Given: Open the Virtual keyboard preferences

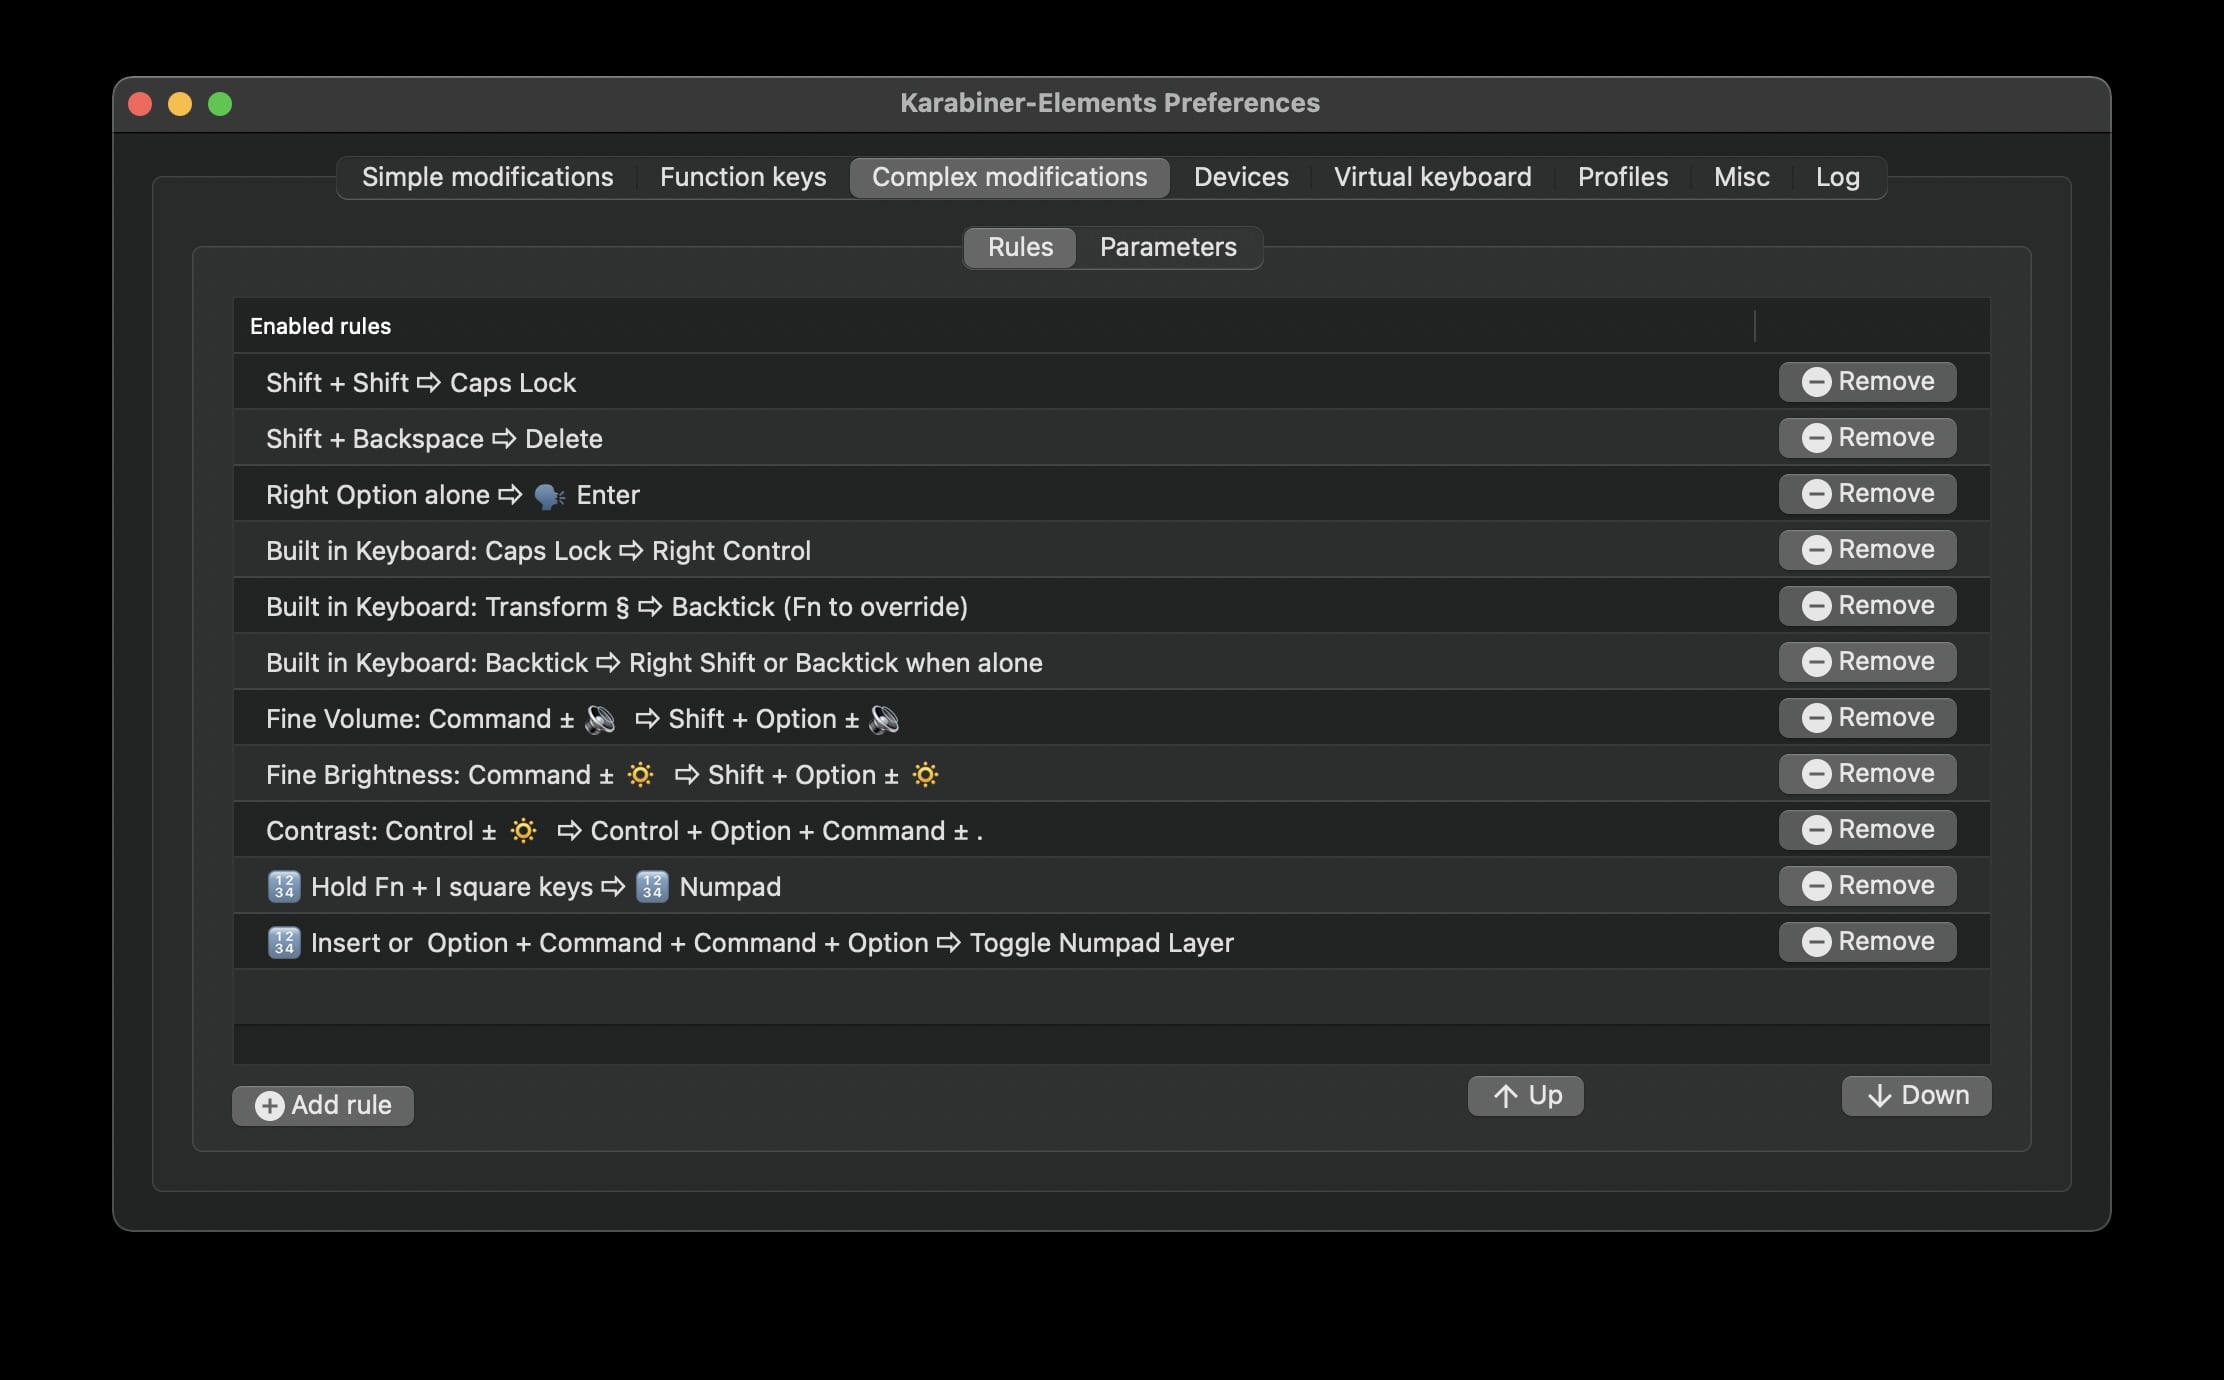Looking at the screenshot, I should pos(1432,176).
